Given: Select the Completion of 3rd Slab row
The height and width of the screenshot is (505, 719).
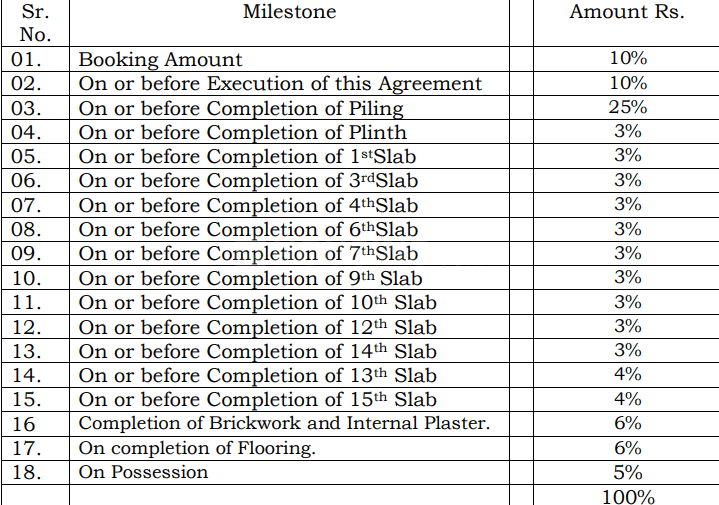Looking at the screenshot, I should 248,181.
